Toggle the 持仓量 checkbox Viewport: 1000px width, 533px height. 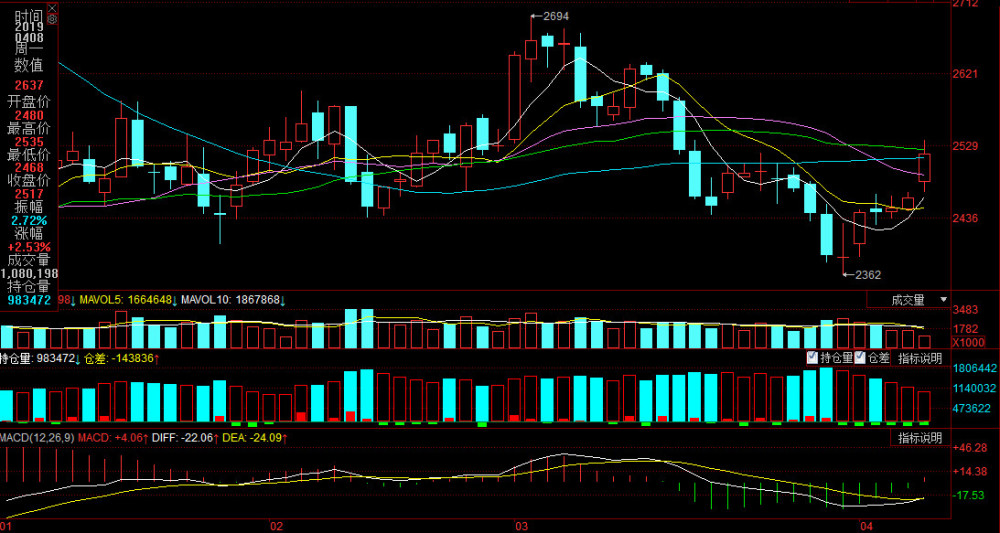click(812, 358)
